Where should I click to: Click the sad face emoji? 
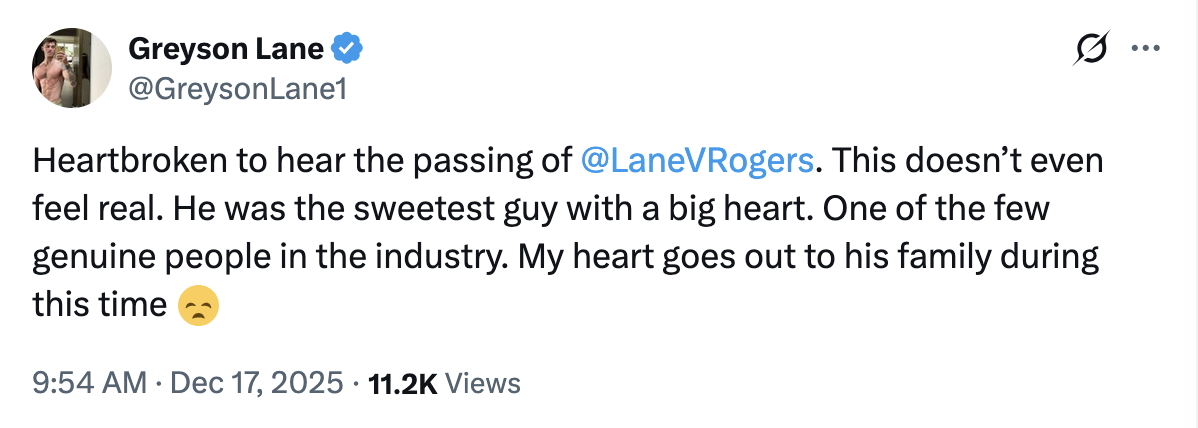tap(197, 305)
